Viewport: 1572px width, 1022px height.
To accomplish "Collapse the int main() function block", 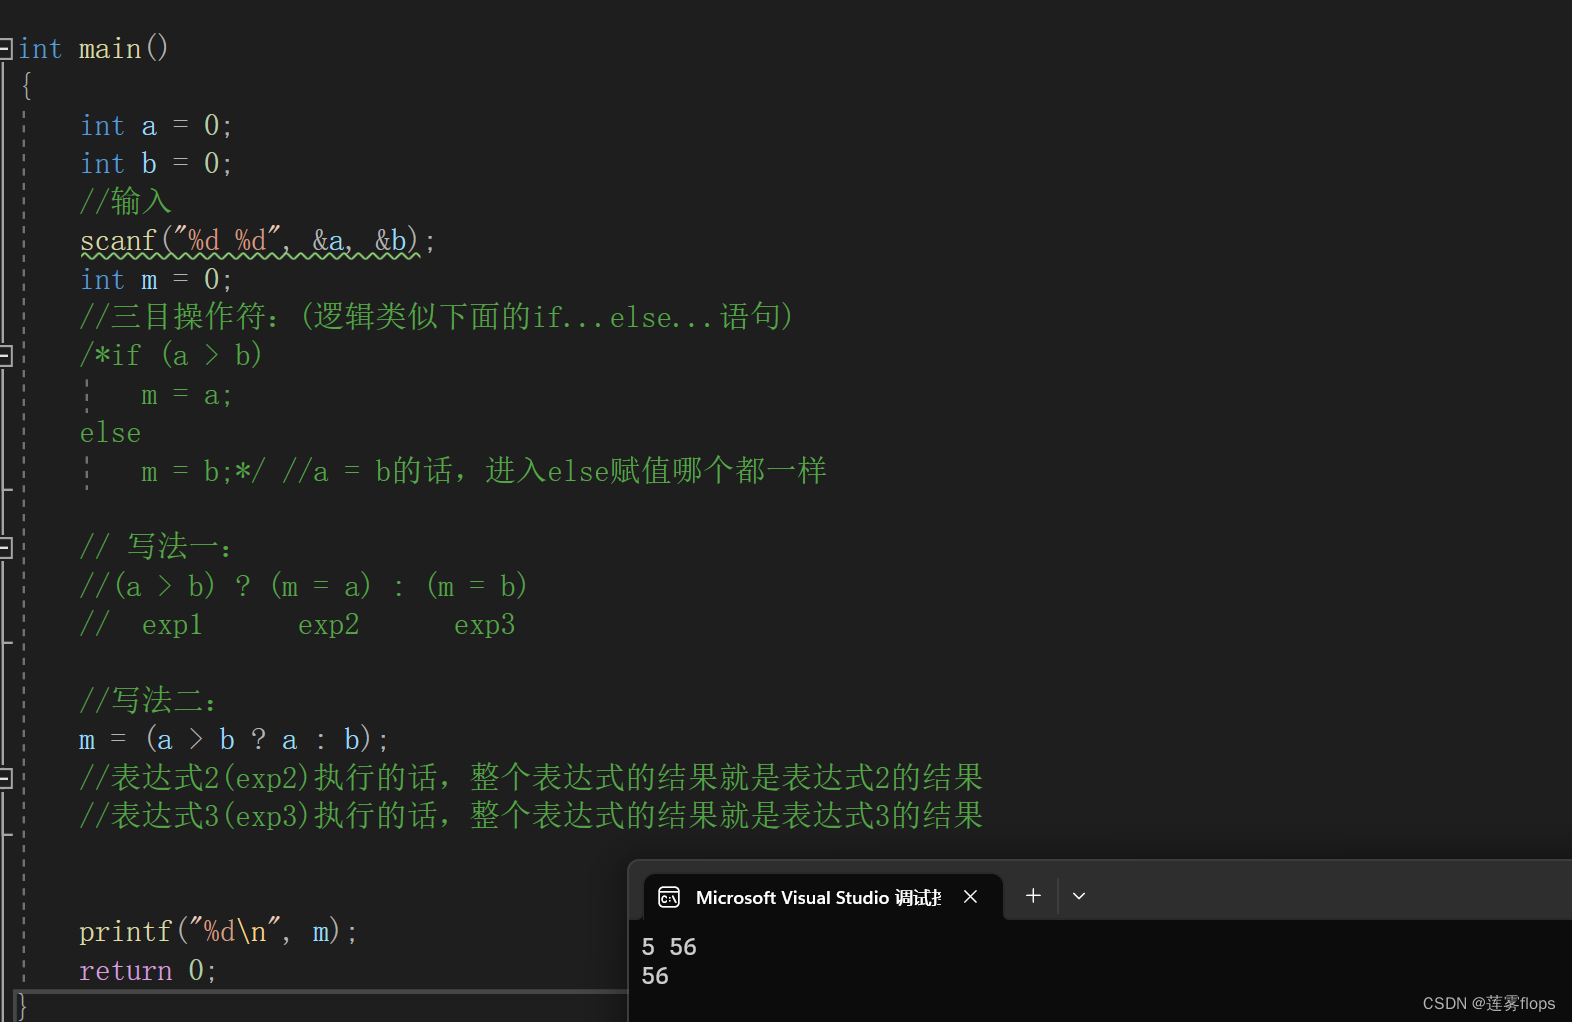I will pos(5,48).
